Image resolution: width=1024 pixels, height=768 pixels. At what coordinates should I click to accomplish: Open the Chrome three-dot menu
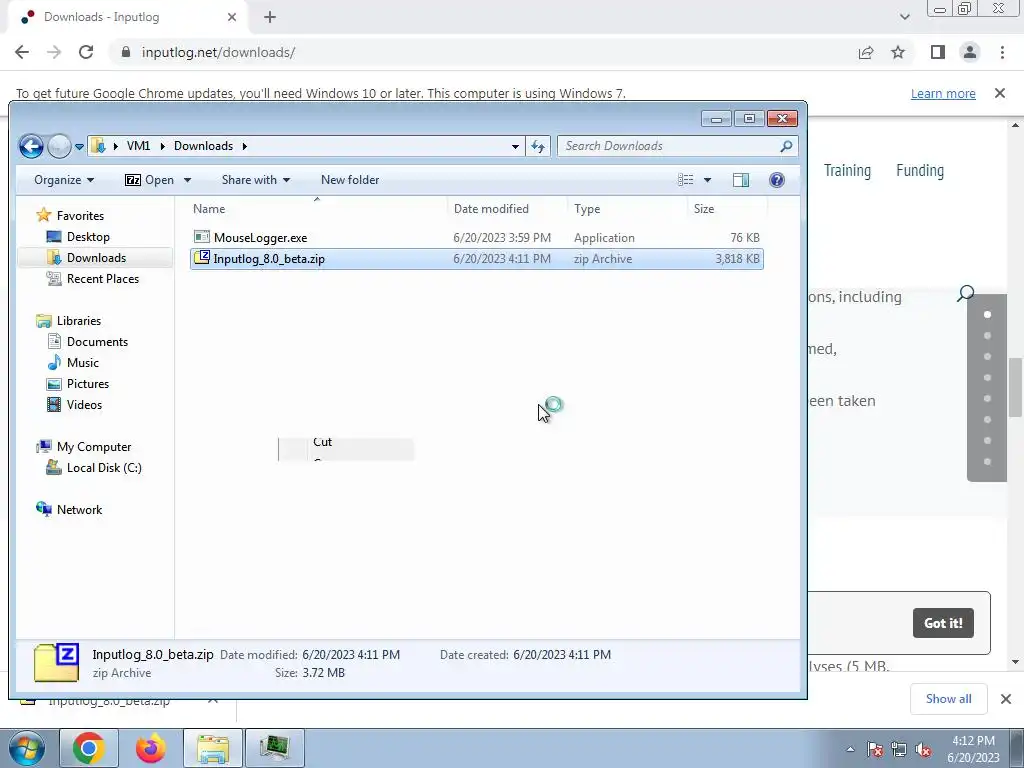click(x=1002, y=52)
